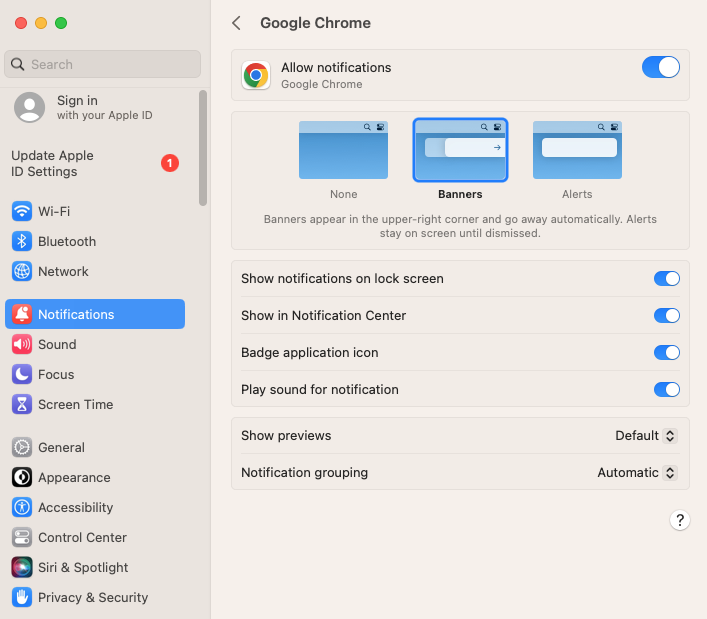Image resolution: width=707 pixels, height=619 pixels.
Task: Open Wi-Fi settings pane
Action: (95, 211)
